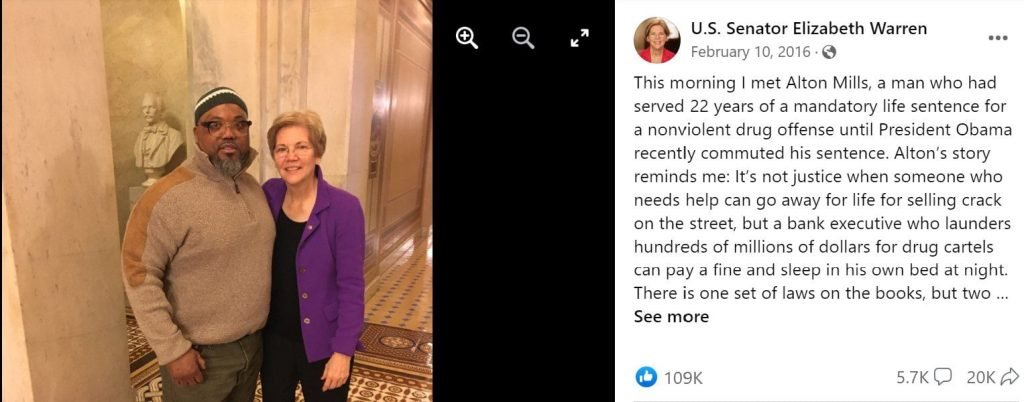
Task: Click the share arrow icon
Action: click(1010, 377)
